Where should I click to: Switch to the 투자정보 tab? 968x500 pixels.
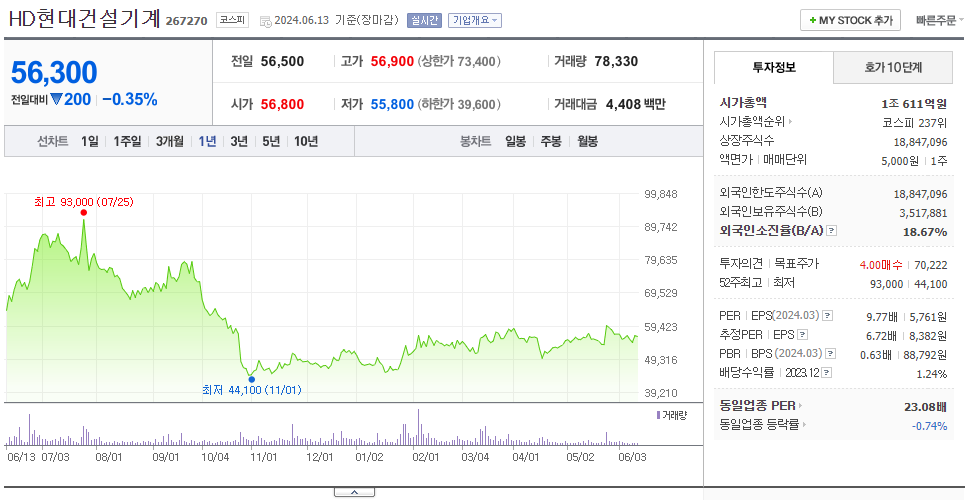tap(774, 67)
